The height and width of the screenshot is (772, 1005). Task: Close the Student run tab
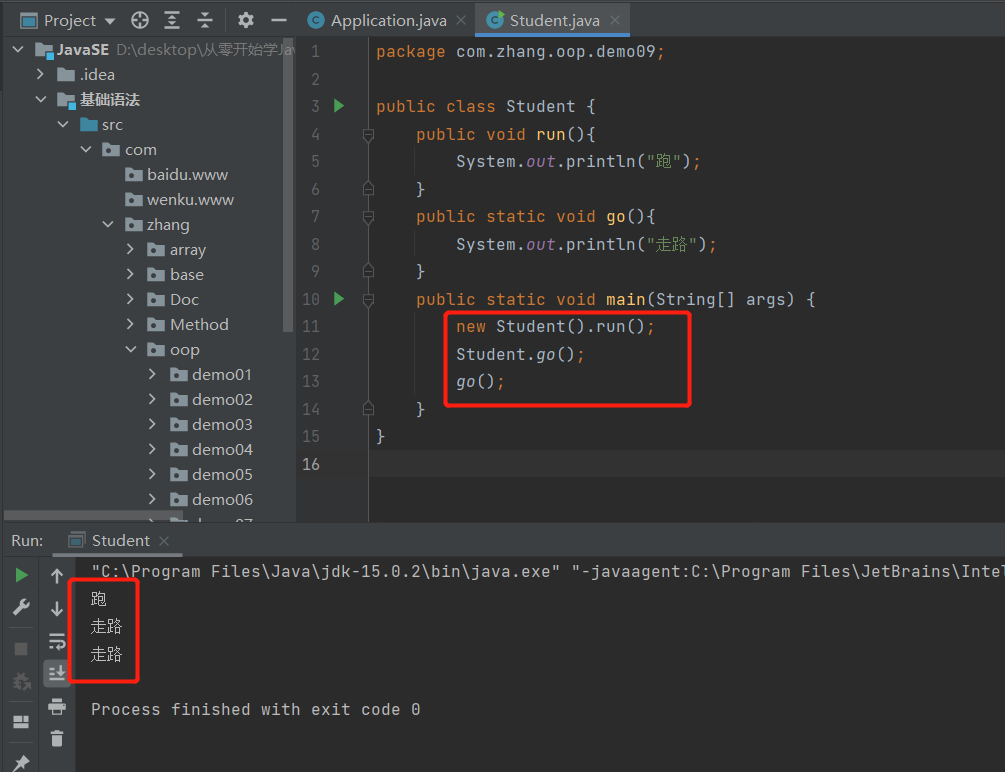tap(164, 541)
